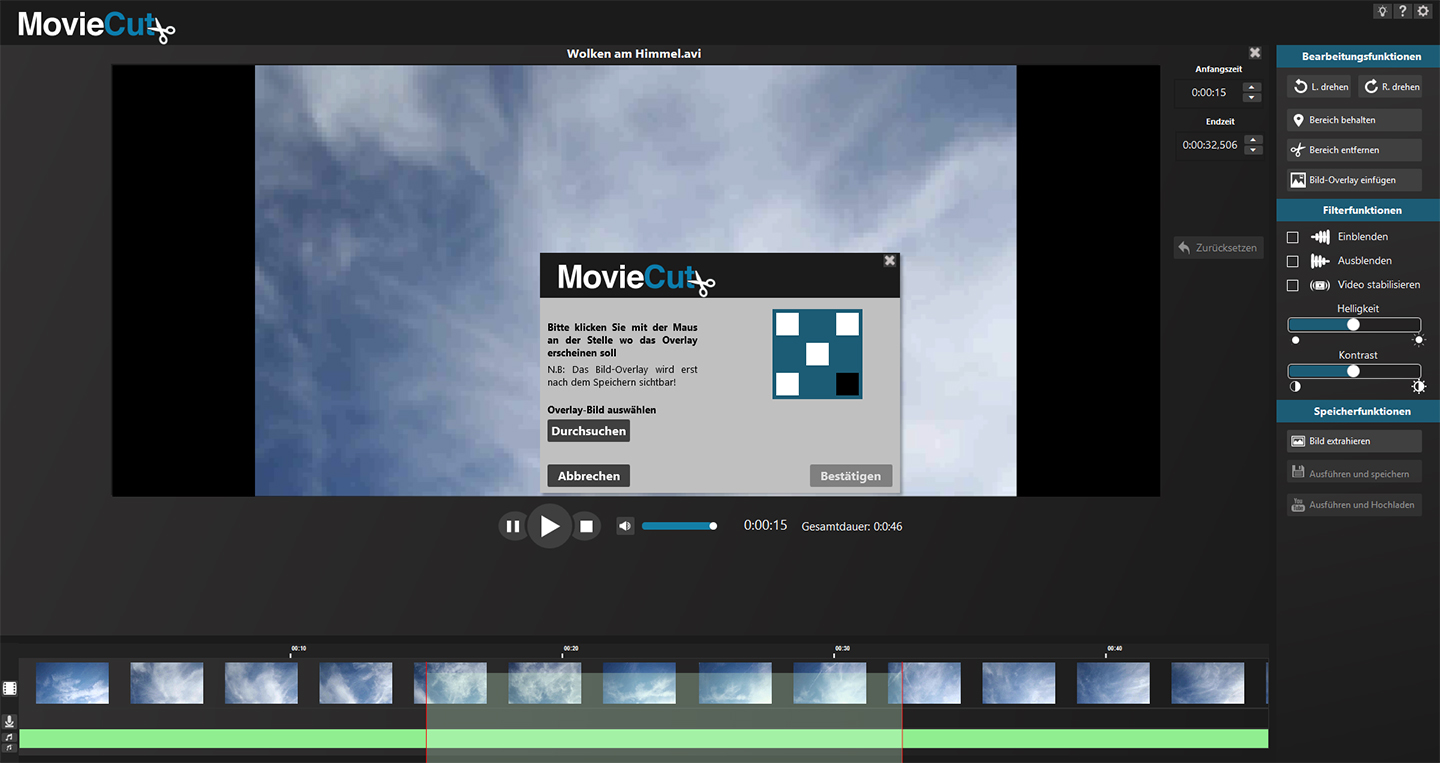Image resolution: width=1440 pixels, height=763 pixels.
Task: Decrease Anfangszeit with down arrow
Action: tap(1252, 97)
